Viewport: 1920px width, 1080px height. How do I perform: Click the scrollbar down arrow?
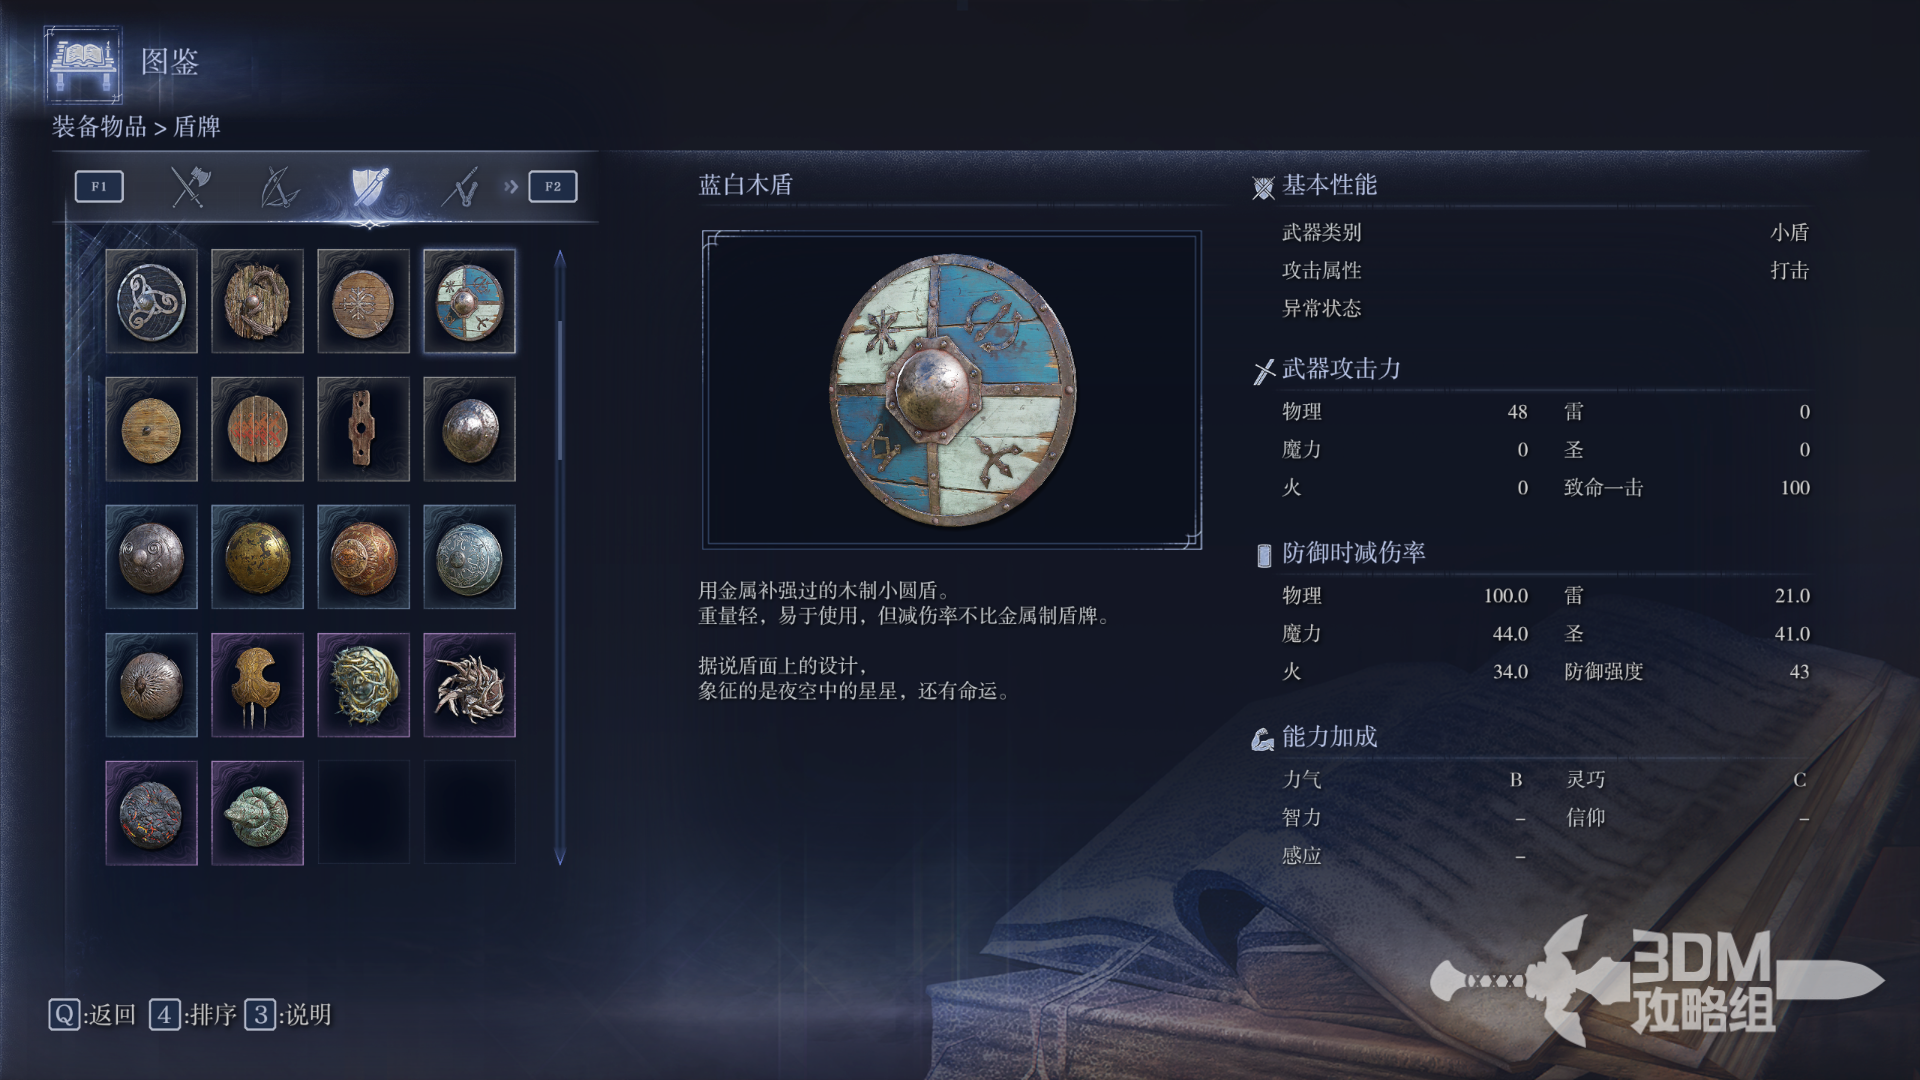coord(560,858)
